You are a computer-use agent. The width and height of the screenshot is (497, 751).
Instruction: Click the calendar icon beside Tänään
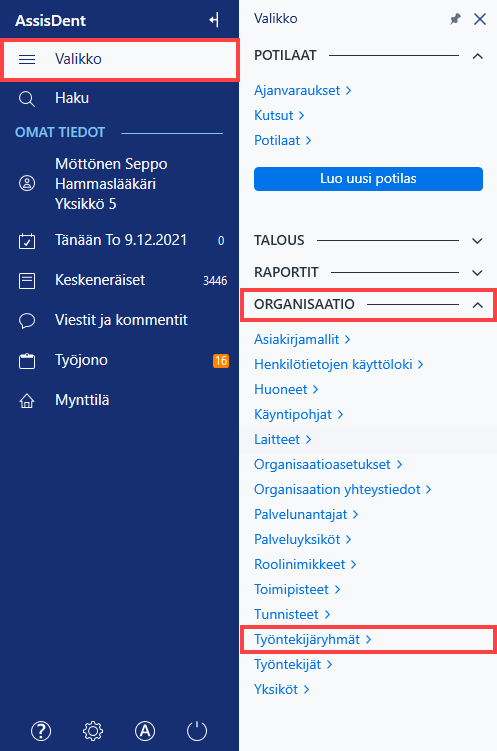tap(27, 240)
